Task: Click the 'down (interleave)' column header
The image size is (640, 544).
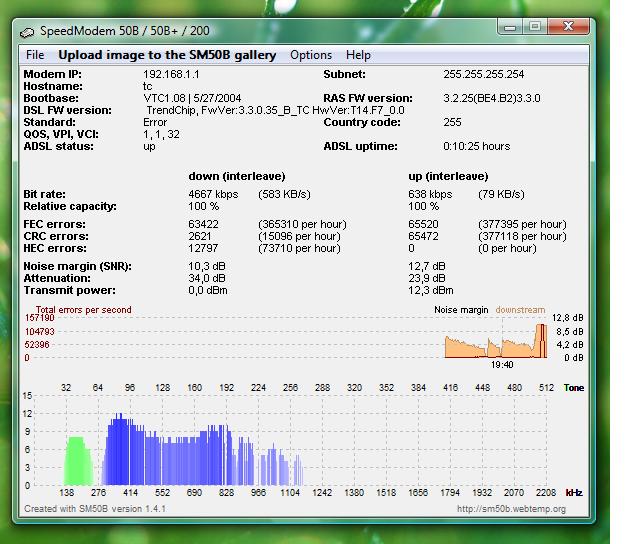Action: [237, 176]
